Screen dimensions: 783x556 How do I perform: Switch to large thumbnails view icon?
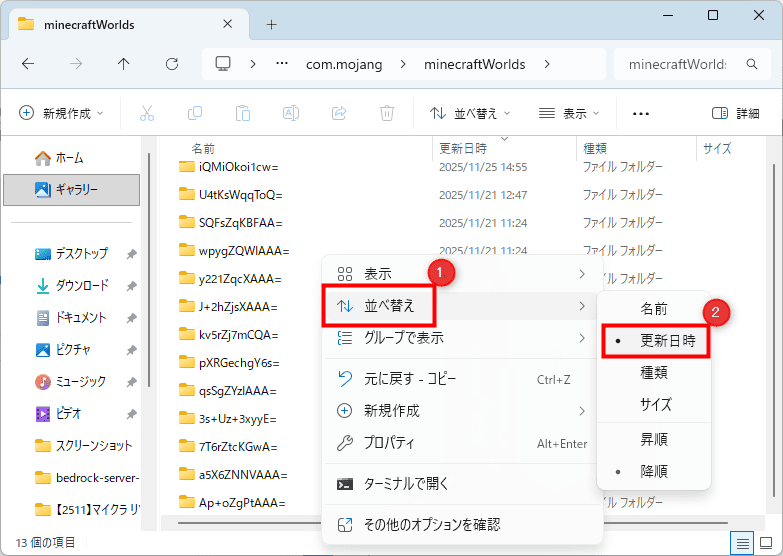[766, 544]
